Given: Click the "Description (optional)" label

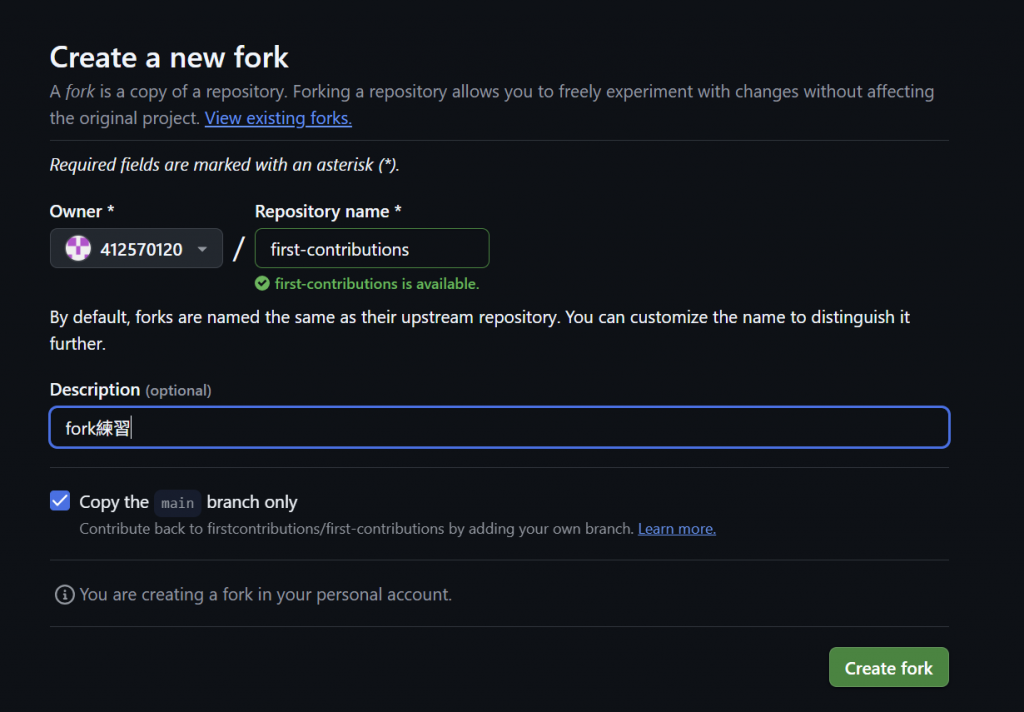Looking at the screenshot, I should [x=130, y=390].
